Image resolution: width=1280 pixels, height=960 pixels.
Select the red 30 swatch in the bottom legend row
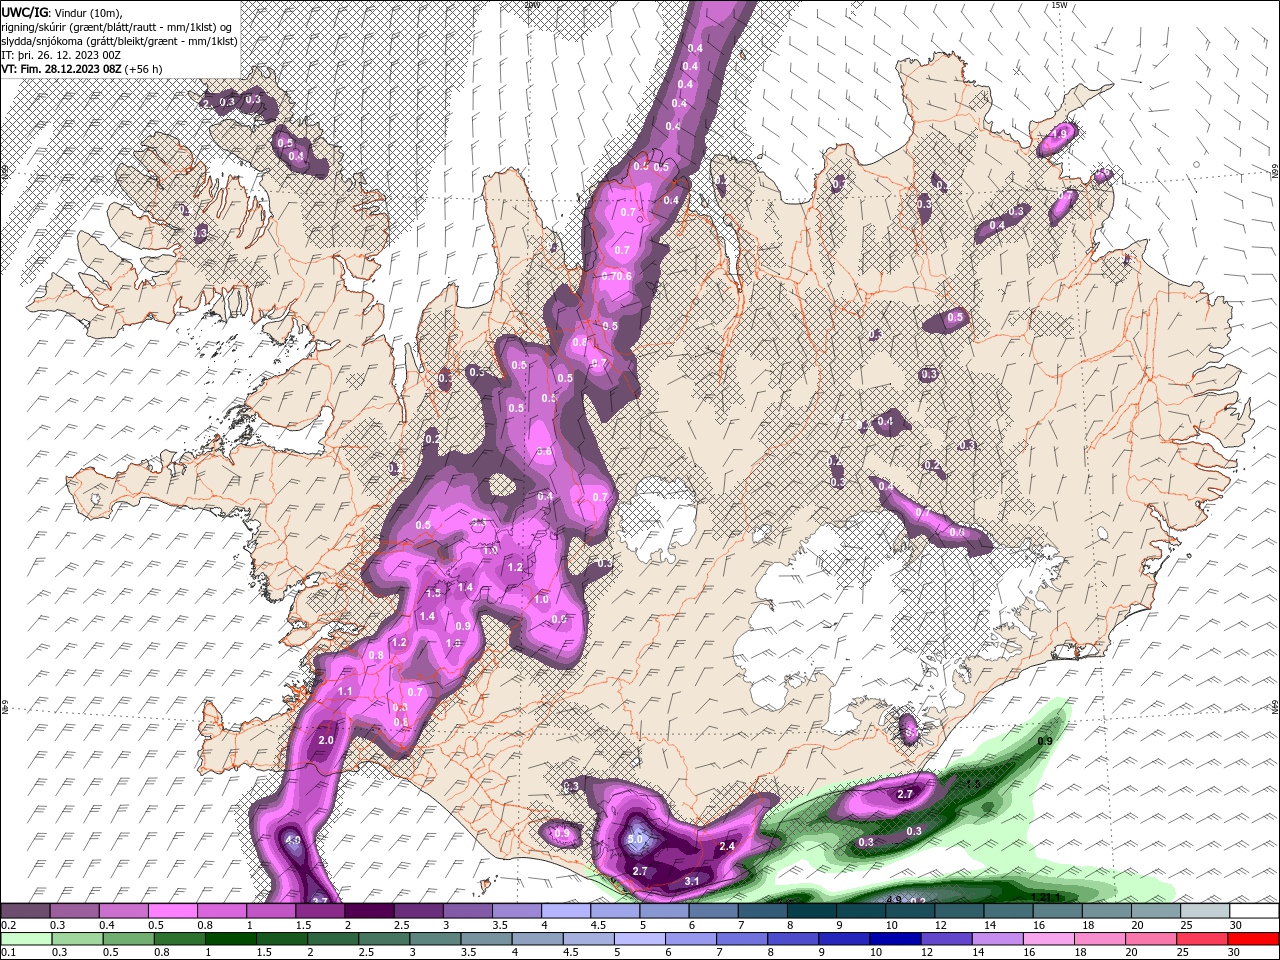[x=1254, y=939]
